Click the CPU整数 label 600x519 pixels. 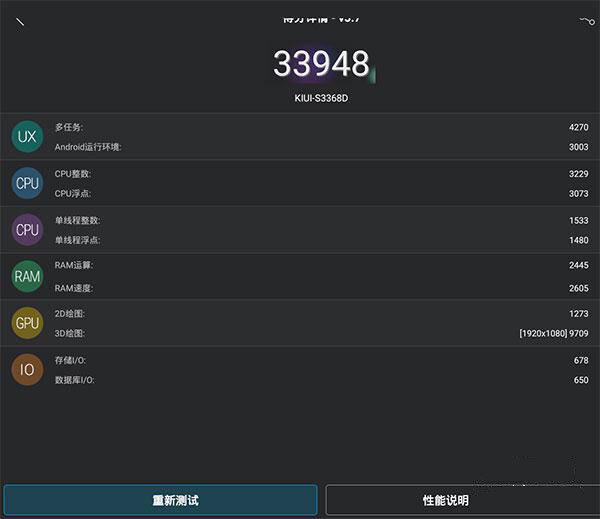click(x=73, y=174)
